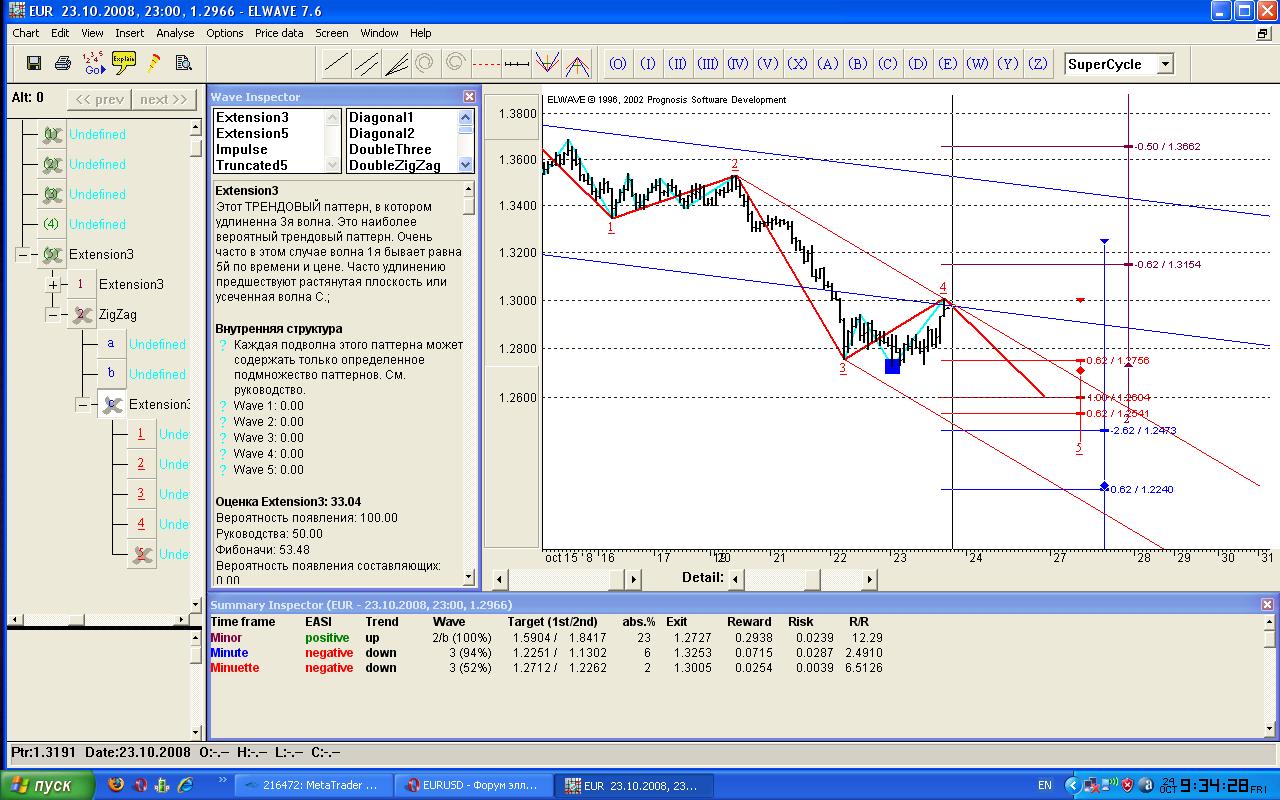Close the Summary Inspector panel

1268,605
